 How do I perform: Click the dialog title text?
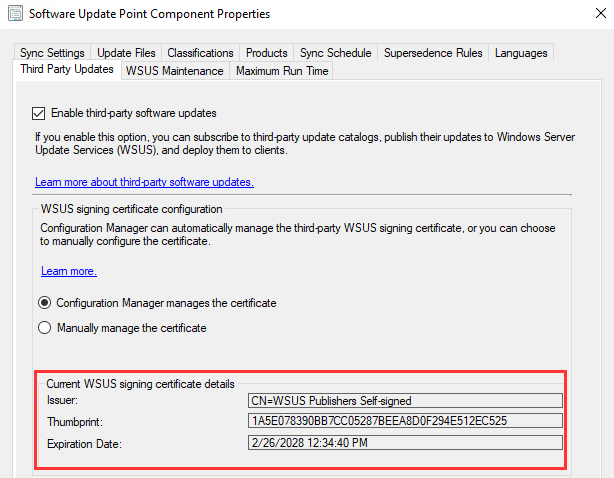[150, 14]
